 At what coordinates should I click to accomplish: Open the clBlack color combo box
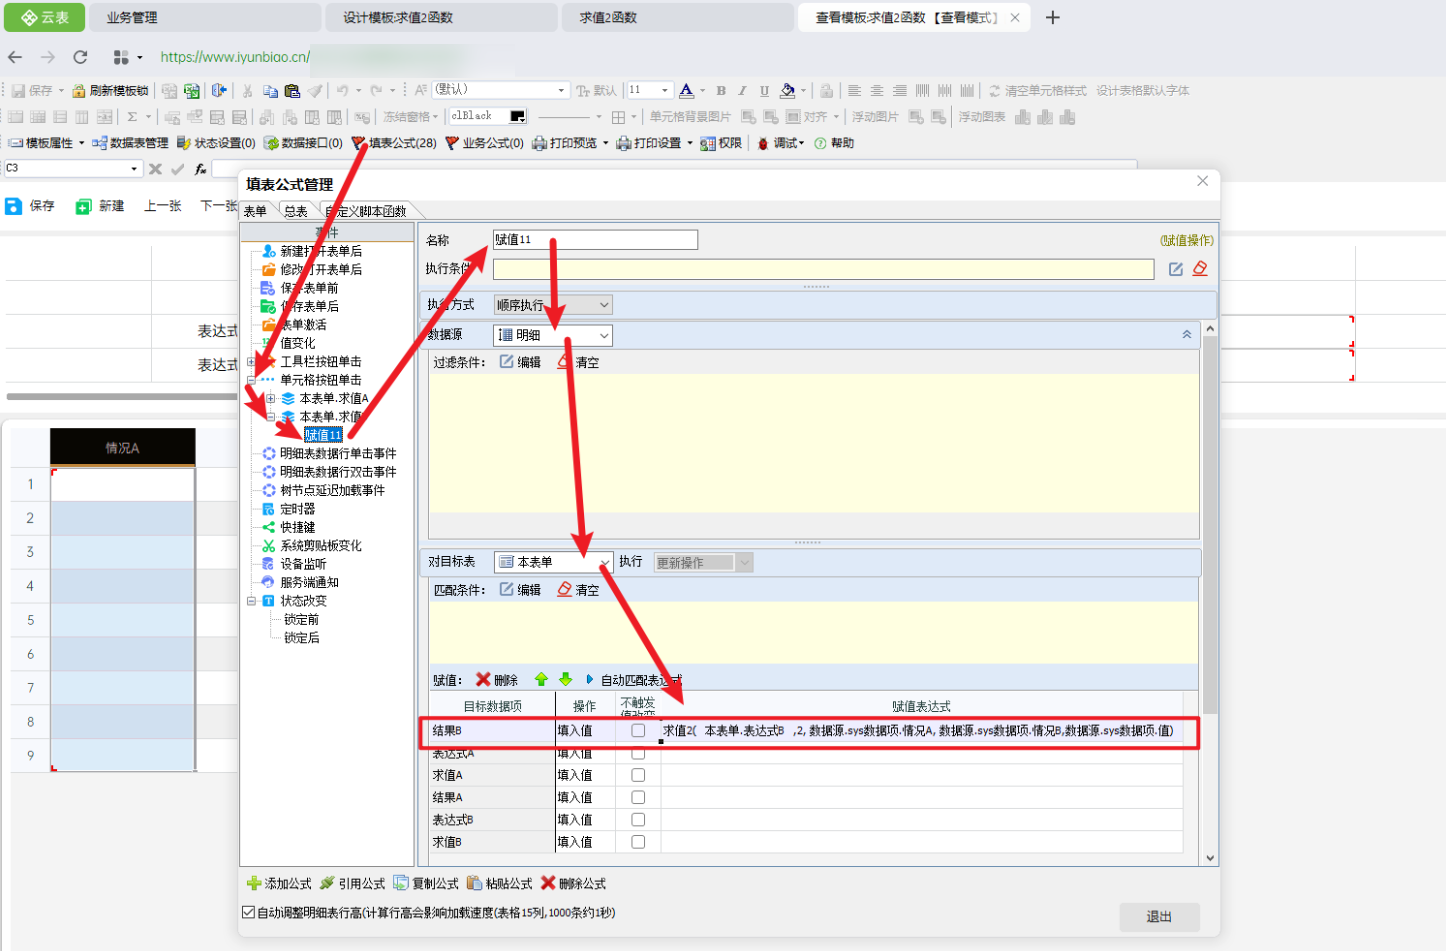[487, 116]
